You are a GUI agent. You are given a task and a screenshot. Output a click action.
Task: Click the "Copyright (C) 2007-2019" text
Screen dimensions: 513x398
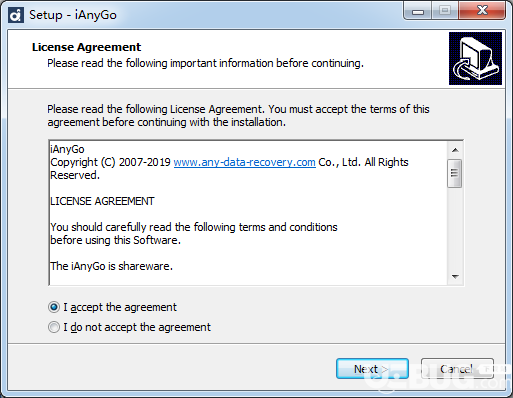(110, 162)
